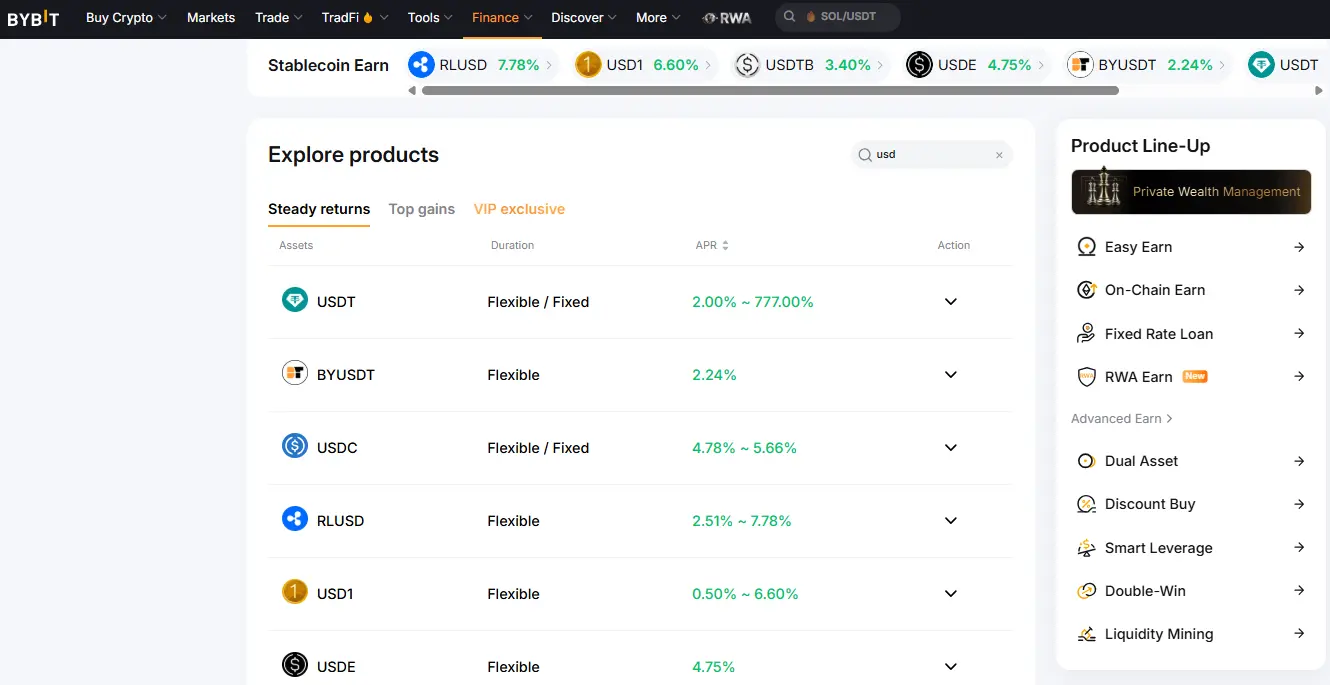Click the Bybit logo
The image size is (1330, 685).
click(33, 18)
